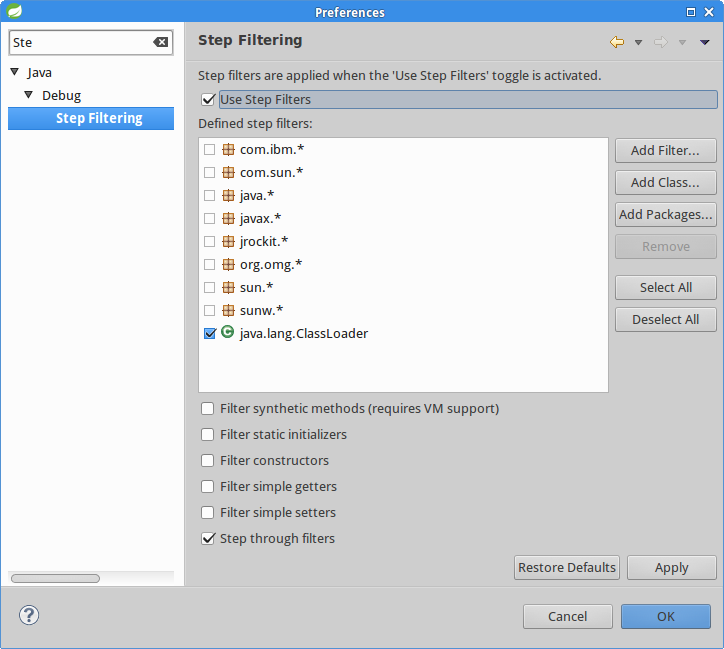724x649 pixels.
Task: Click the jrockit.* package icon
Action: (228, 241)
